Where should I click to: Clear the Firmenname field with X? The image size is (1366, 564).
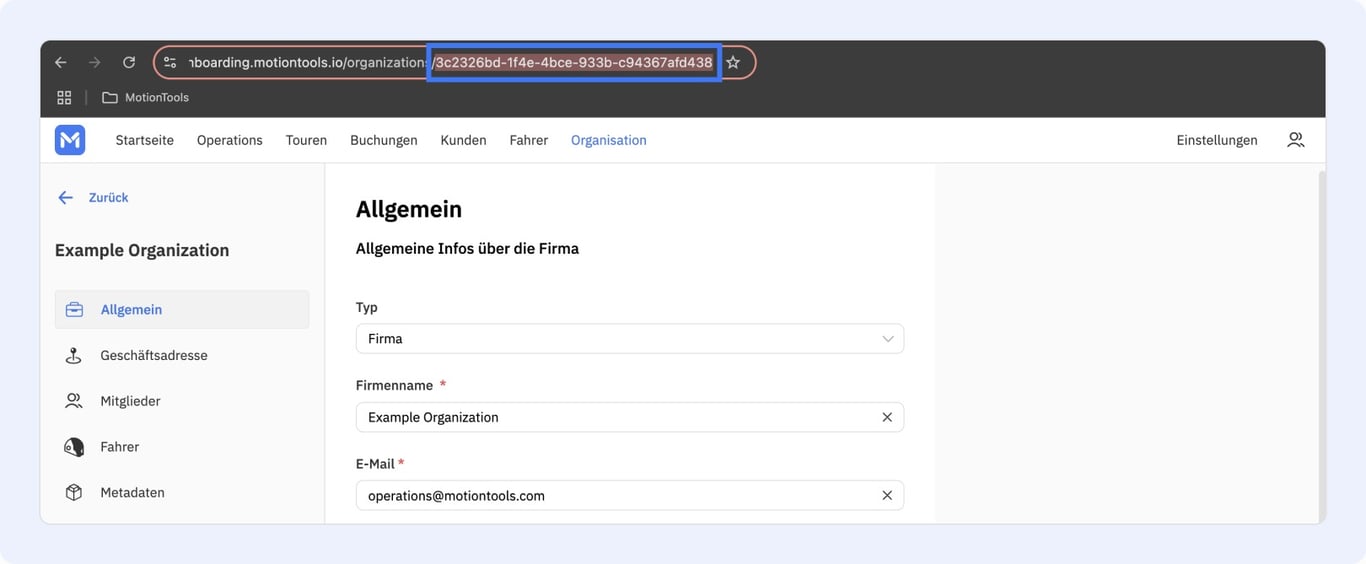(x=887, y=417)
